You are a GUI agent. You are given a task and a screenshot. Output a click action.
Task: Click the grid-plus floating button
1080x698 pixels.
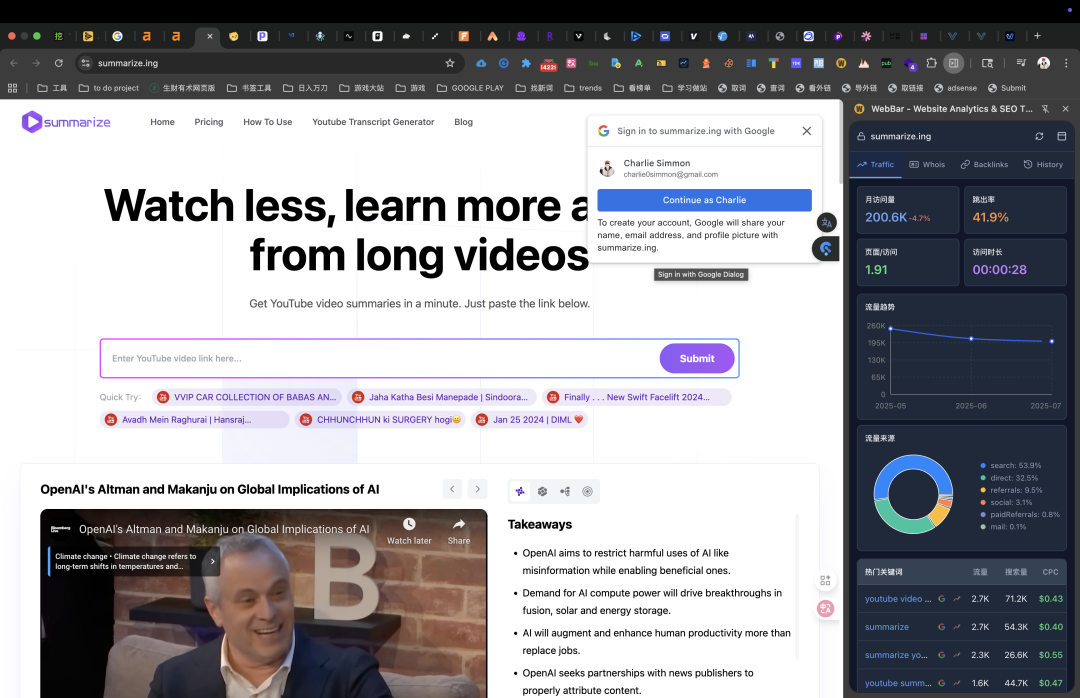(825, 581)
